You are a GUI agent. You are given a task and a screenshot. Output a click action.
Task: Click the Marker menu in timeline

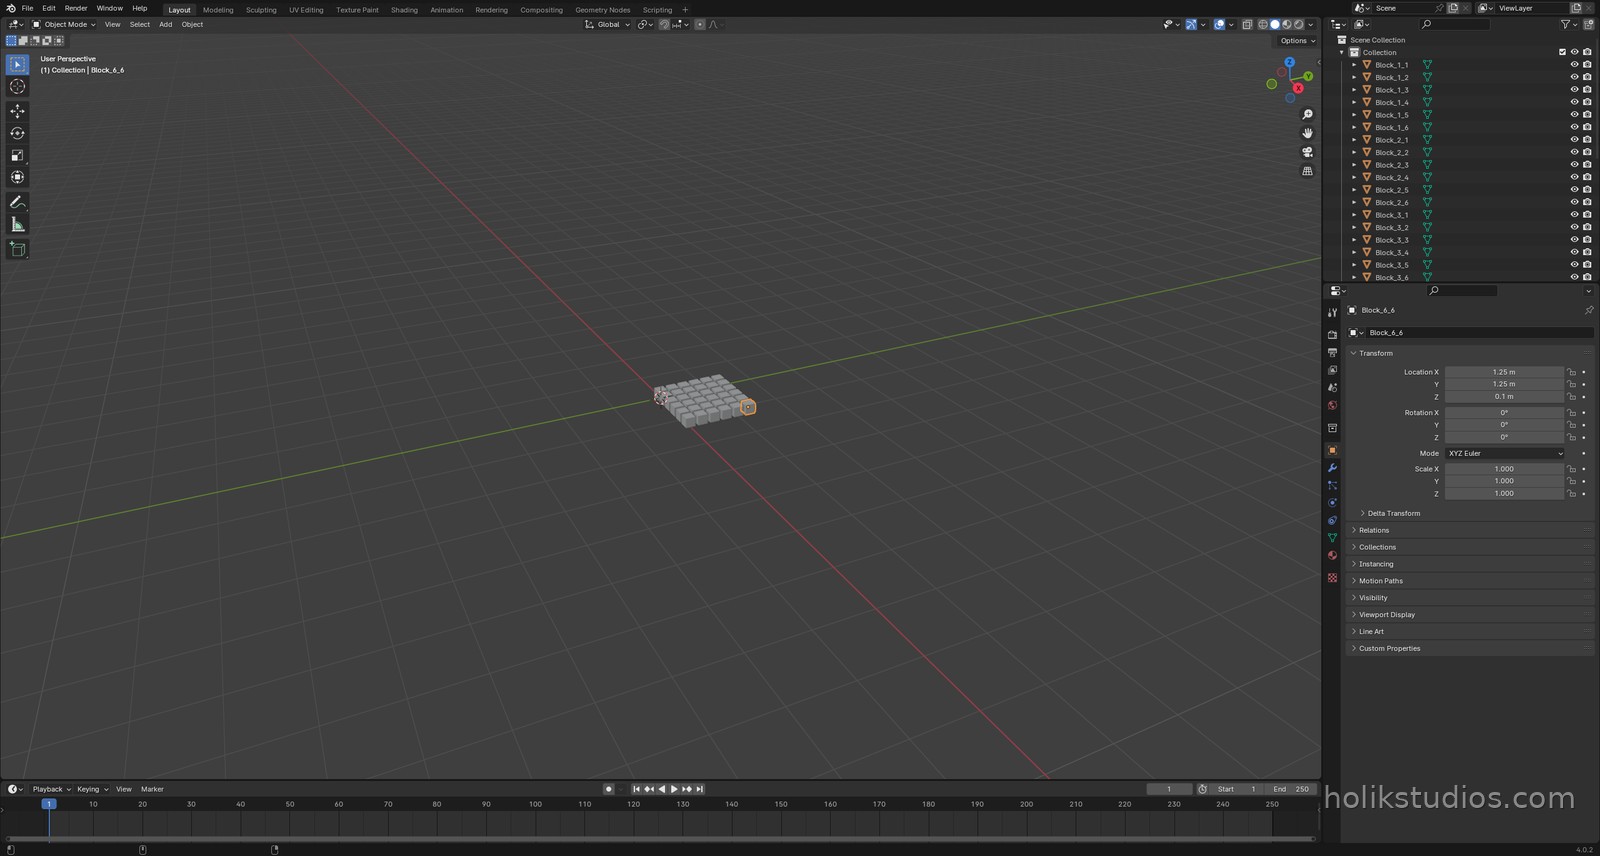[152, 789]
